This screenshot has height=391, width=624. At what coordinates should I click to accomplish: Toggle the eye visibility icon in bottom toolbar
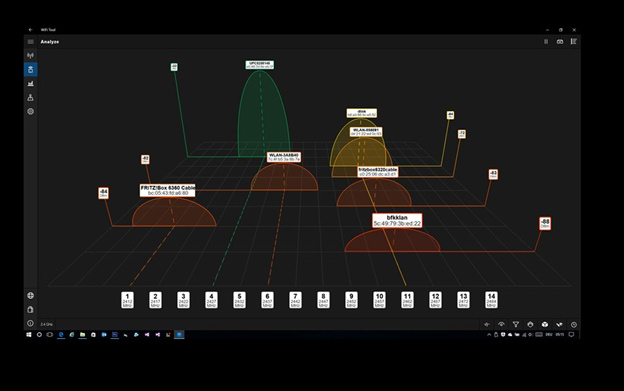pyautogui.click(x=501, y=325)
